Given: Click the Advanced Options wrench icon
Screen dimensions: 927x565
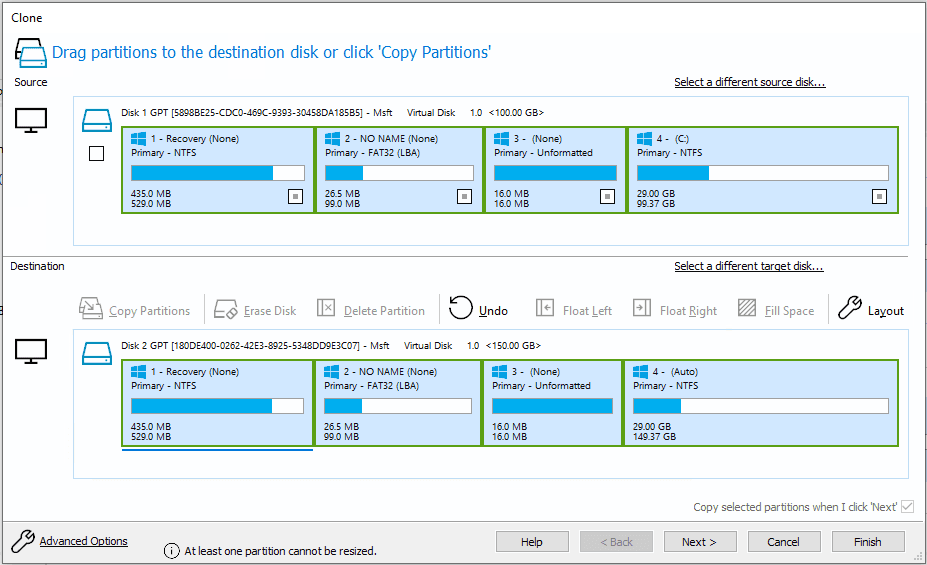Looking at the screenshot, I should [22, 541].
